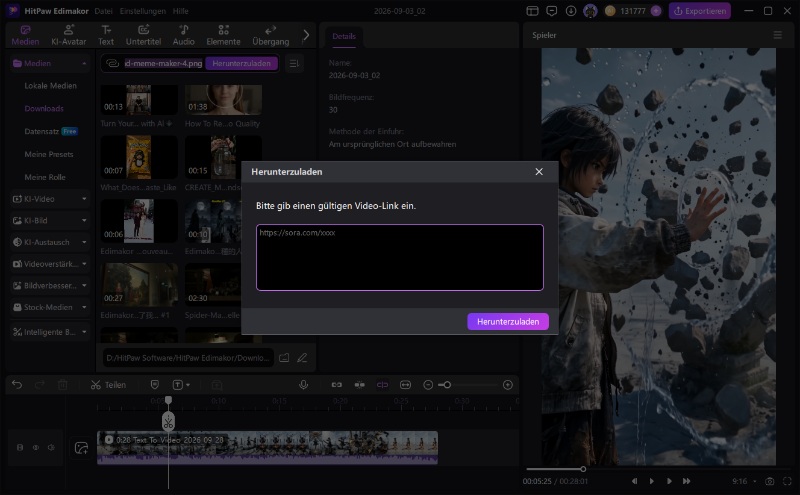Show more tabs with right chevron
This screenshot has height=495, width=800.
306,35
